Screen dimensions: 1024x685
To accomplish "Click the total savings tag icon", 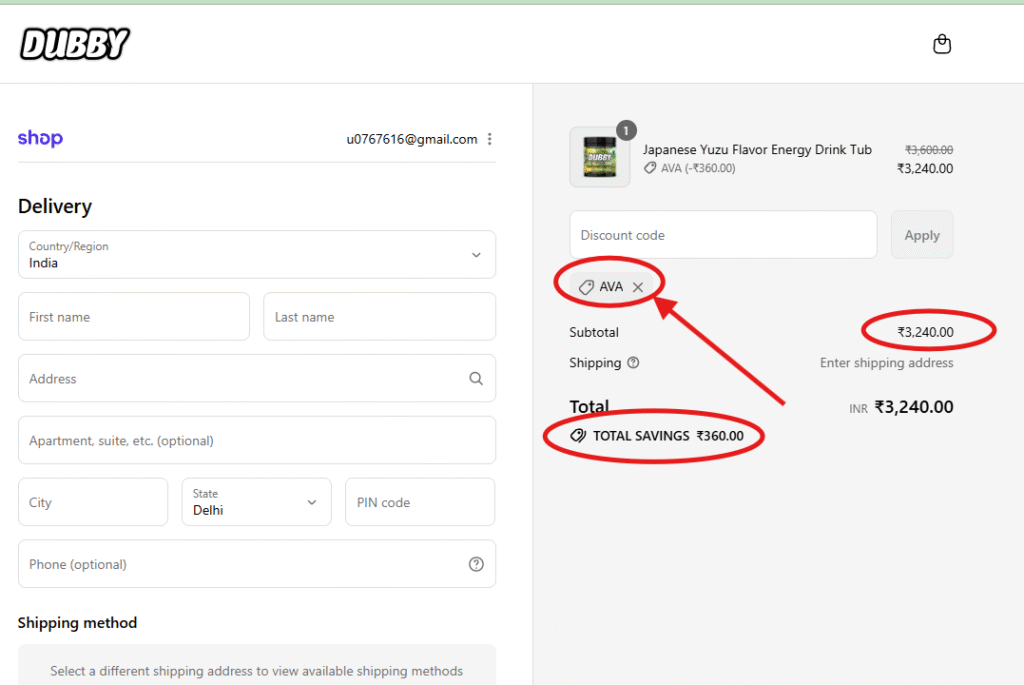I will click(578, 436).
